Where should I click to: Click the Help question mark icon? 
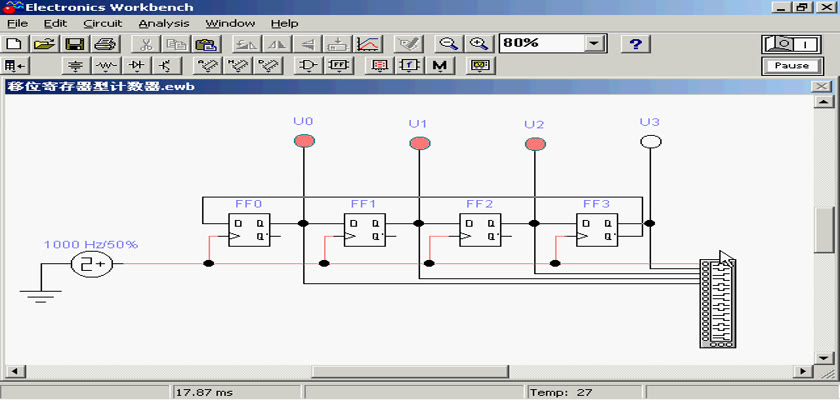tap(636, 44)
